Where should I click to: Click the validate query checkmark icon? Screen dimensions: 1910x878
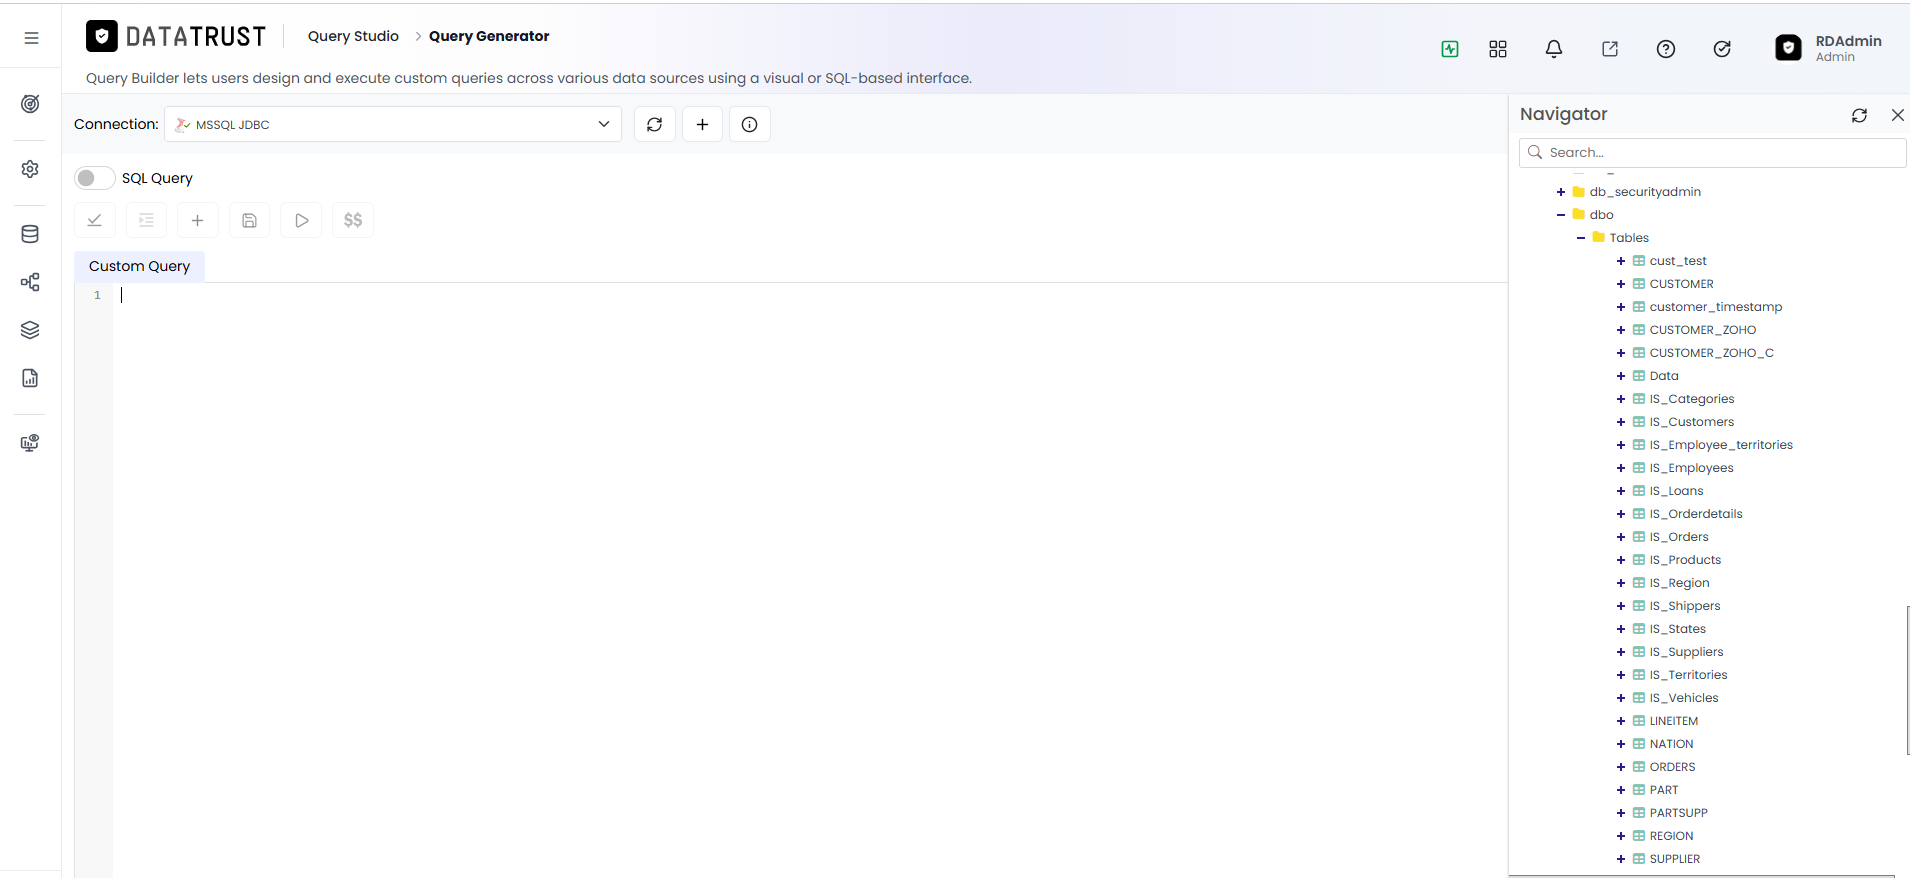click(95, 220)
